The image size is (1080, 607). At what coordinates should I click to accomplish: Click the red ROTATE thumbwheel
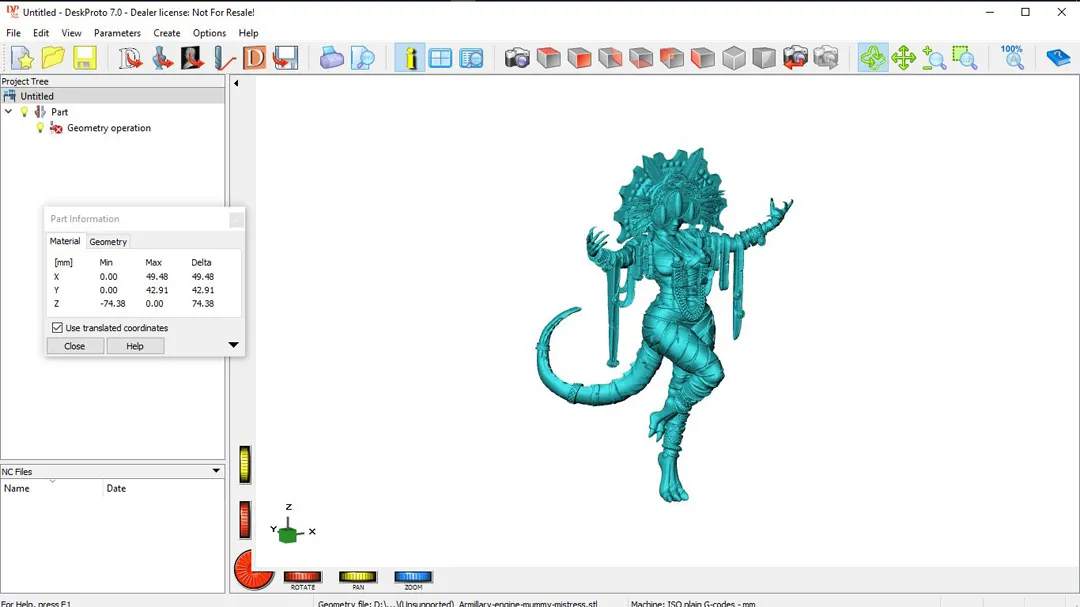coord(303,577)
